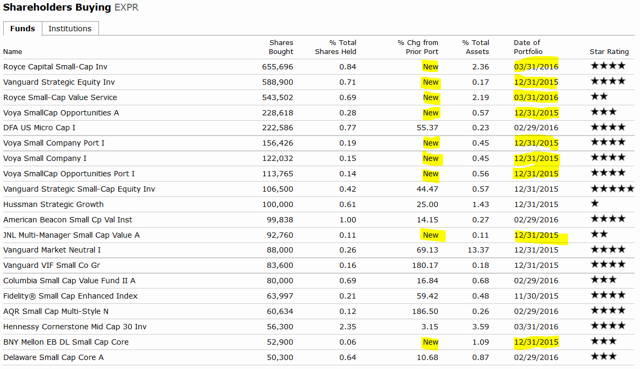This screenshot has width=640, height=369.
Task: Click shares bought value 655,696
Action: coord(278,67)
